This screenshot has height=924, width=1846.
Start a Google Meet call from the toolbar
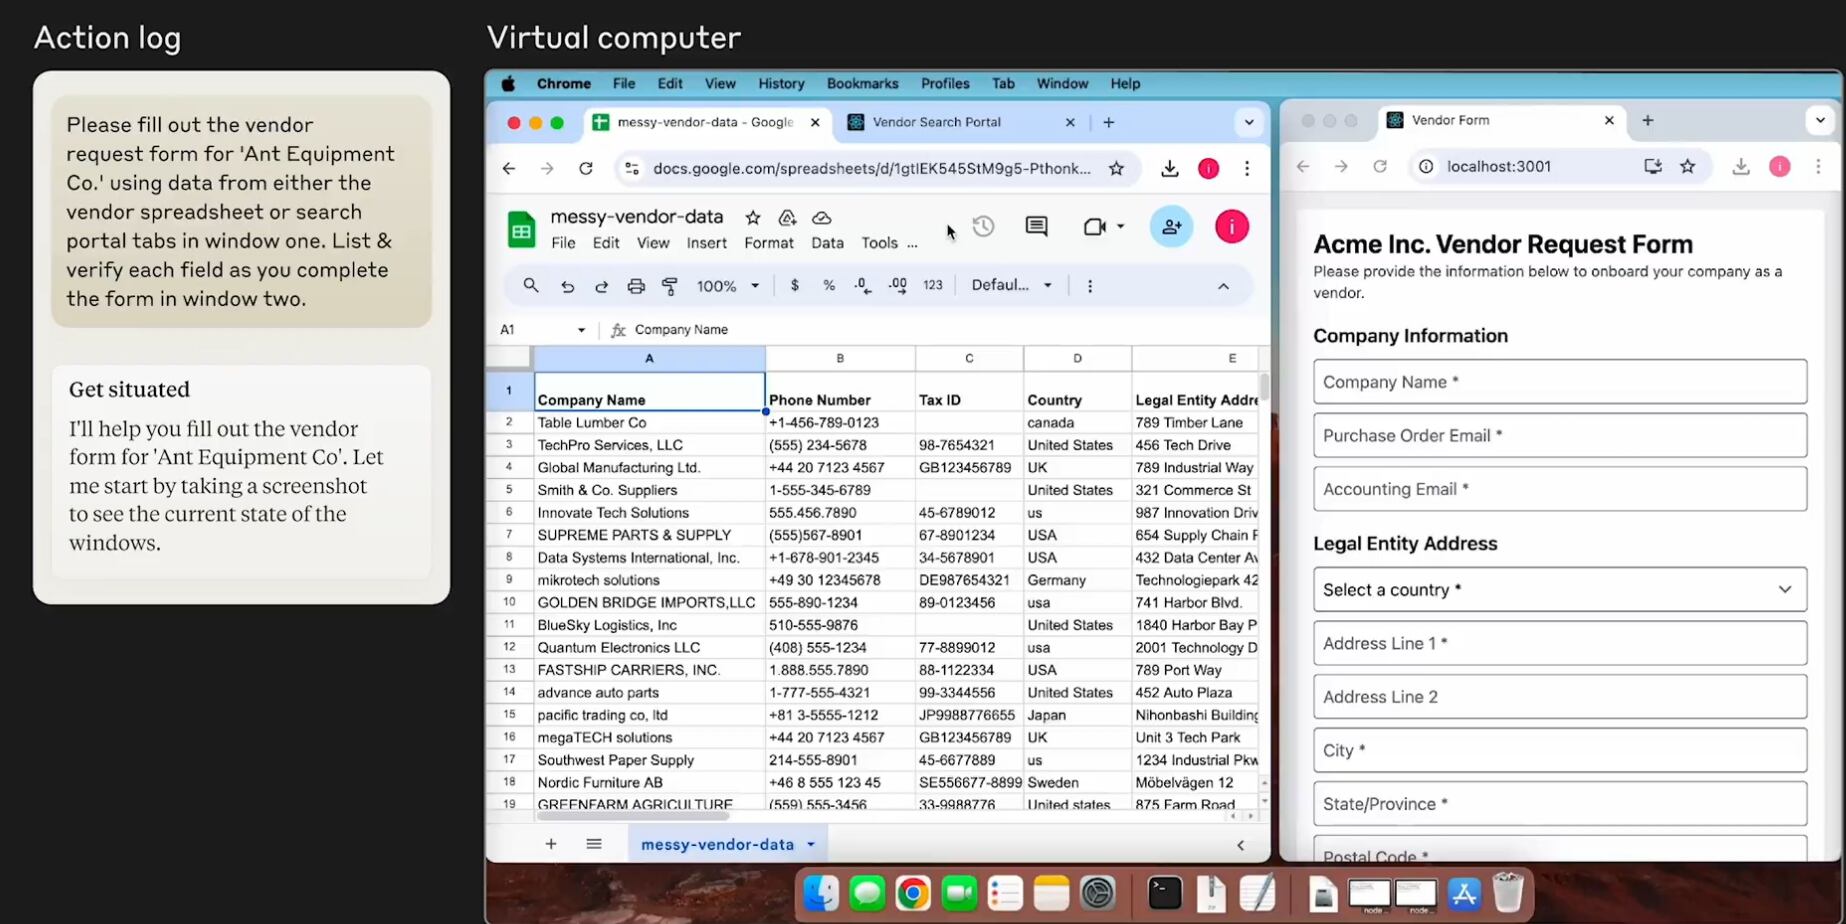coord(1096,227)
